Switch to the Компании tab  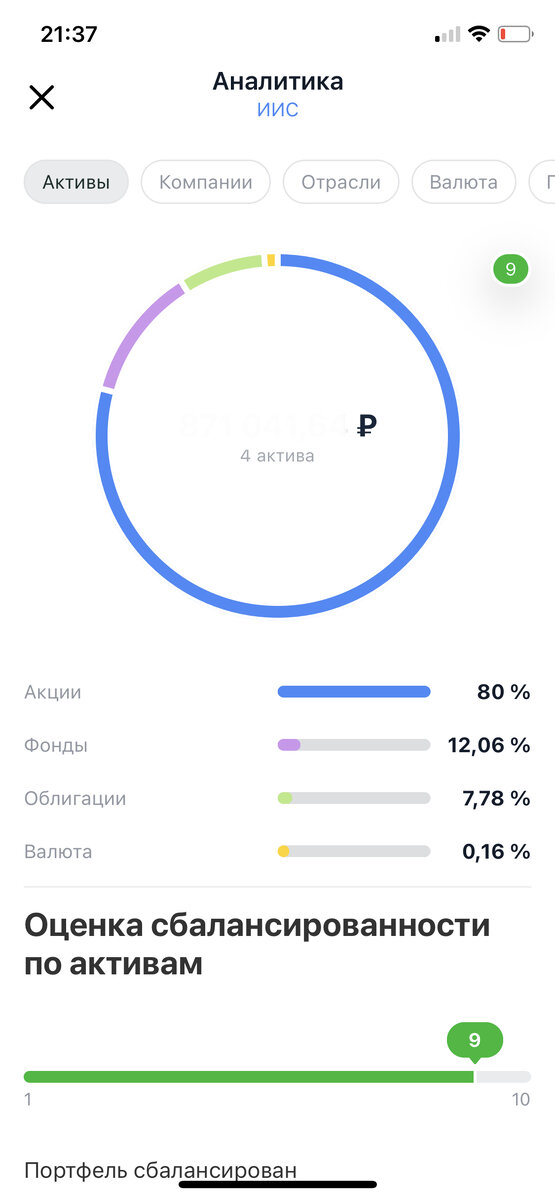click(x=206, y=182)
